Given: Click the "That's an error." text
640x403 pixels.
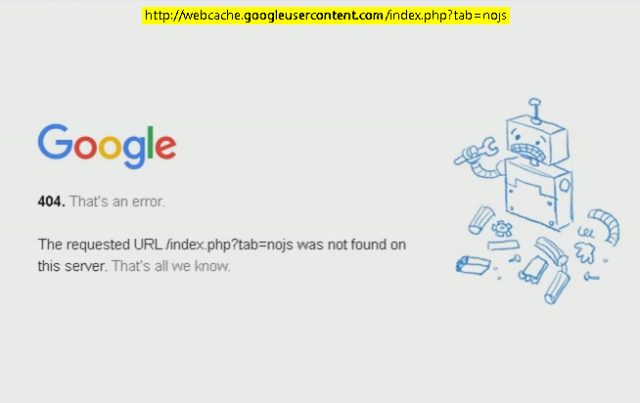Looking at the screenshot, I should click(117, 201).
